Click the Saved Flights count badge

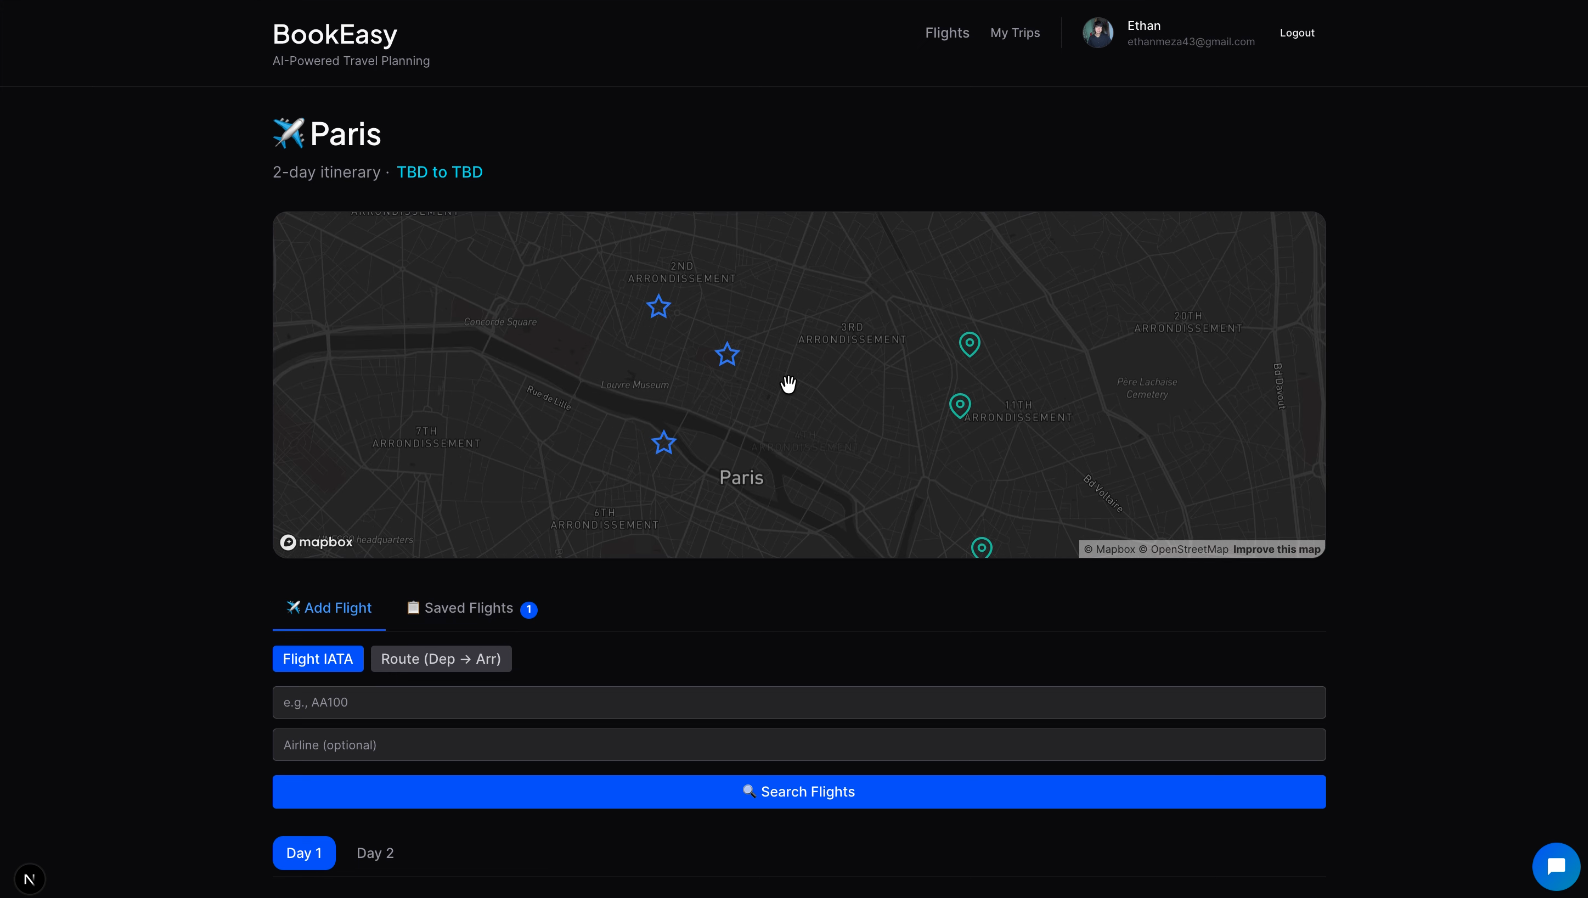pyautogui.click(x=529, y=610)
